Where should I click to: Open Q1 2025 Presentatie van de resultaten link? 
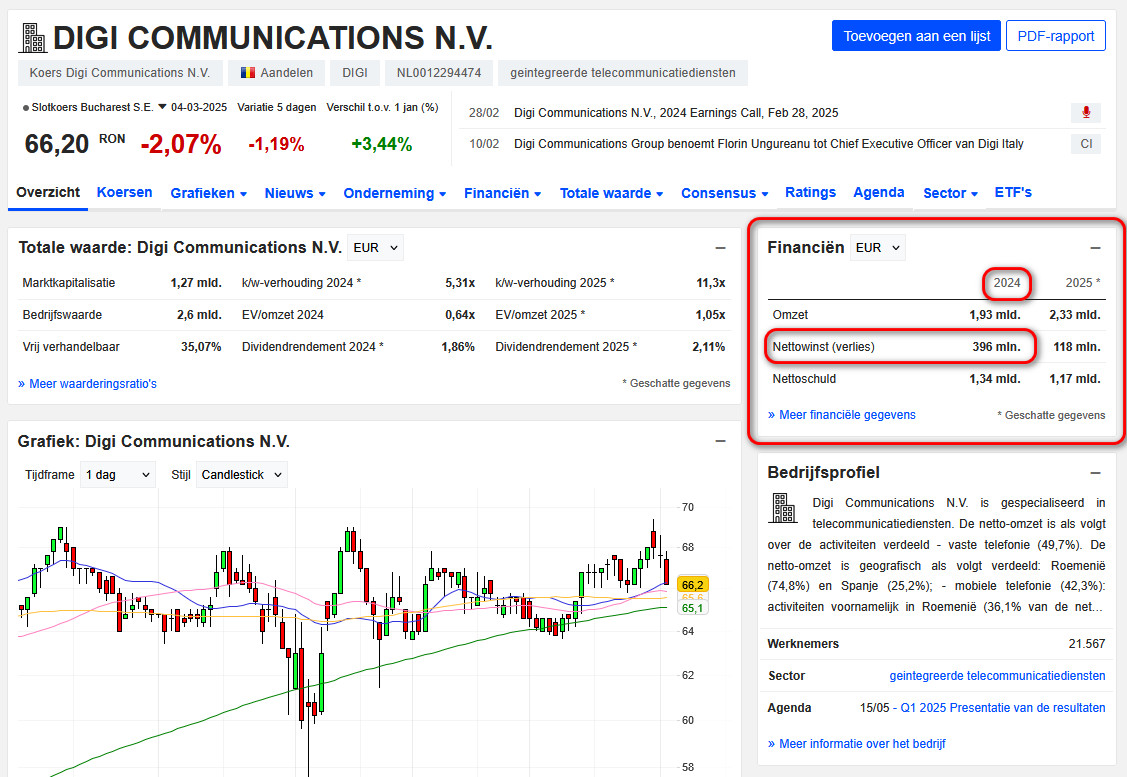(x=1003, y=708)
